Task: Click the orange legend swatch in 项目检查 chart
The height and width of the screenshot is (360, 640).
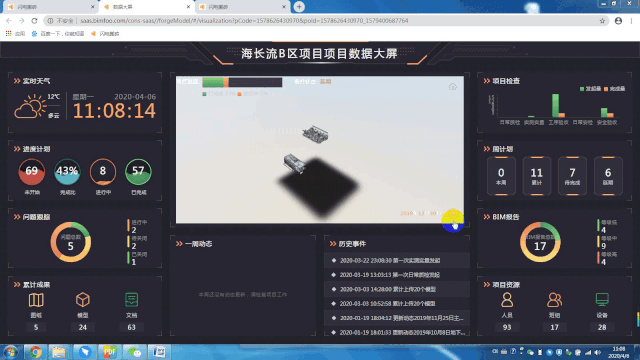Action: tap(606, 89)
